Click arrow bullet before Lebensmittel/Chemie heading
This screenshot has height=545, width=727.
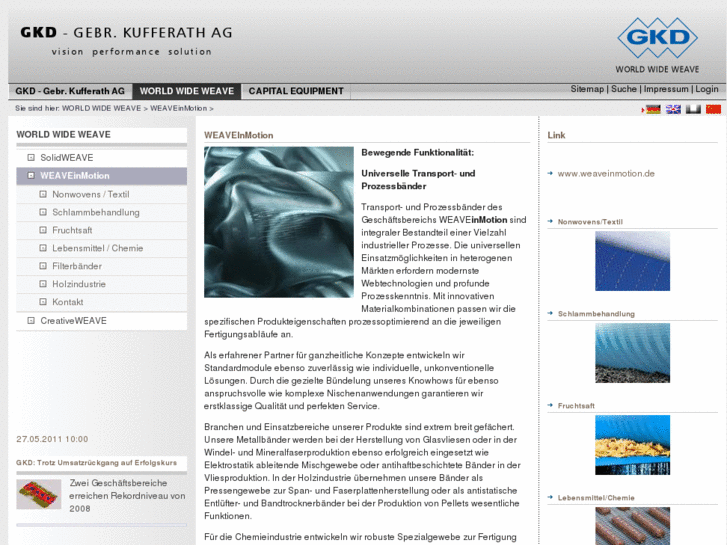pos(550,497)
